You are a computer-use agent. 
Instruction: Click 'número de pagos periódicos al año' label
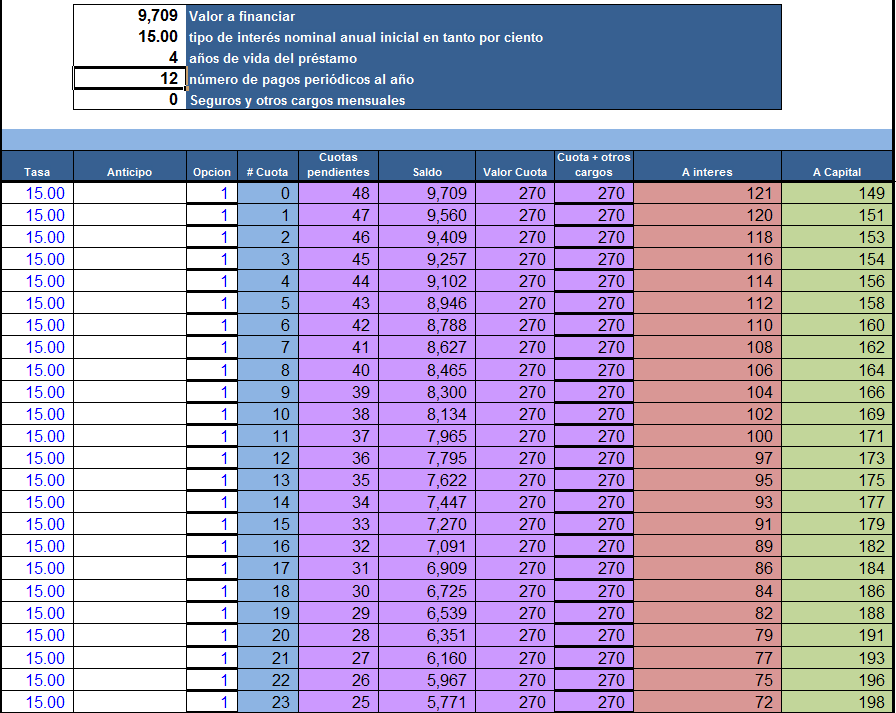point(301,79)
